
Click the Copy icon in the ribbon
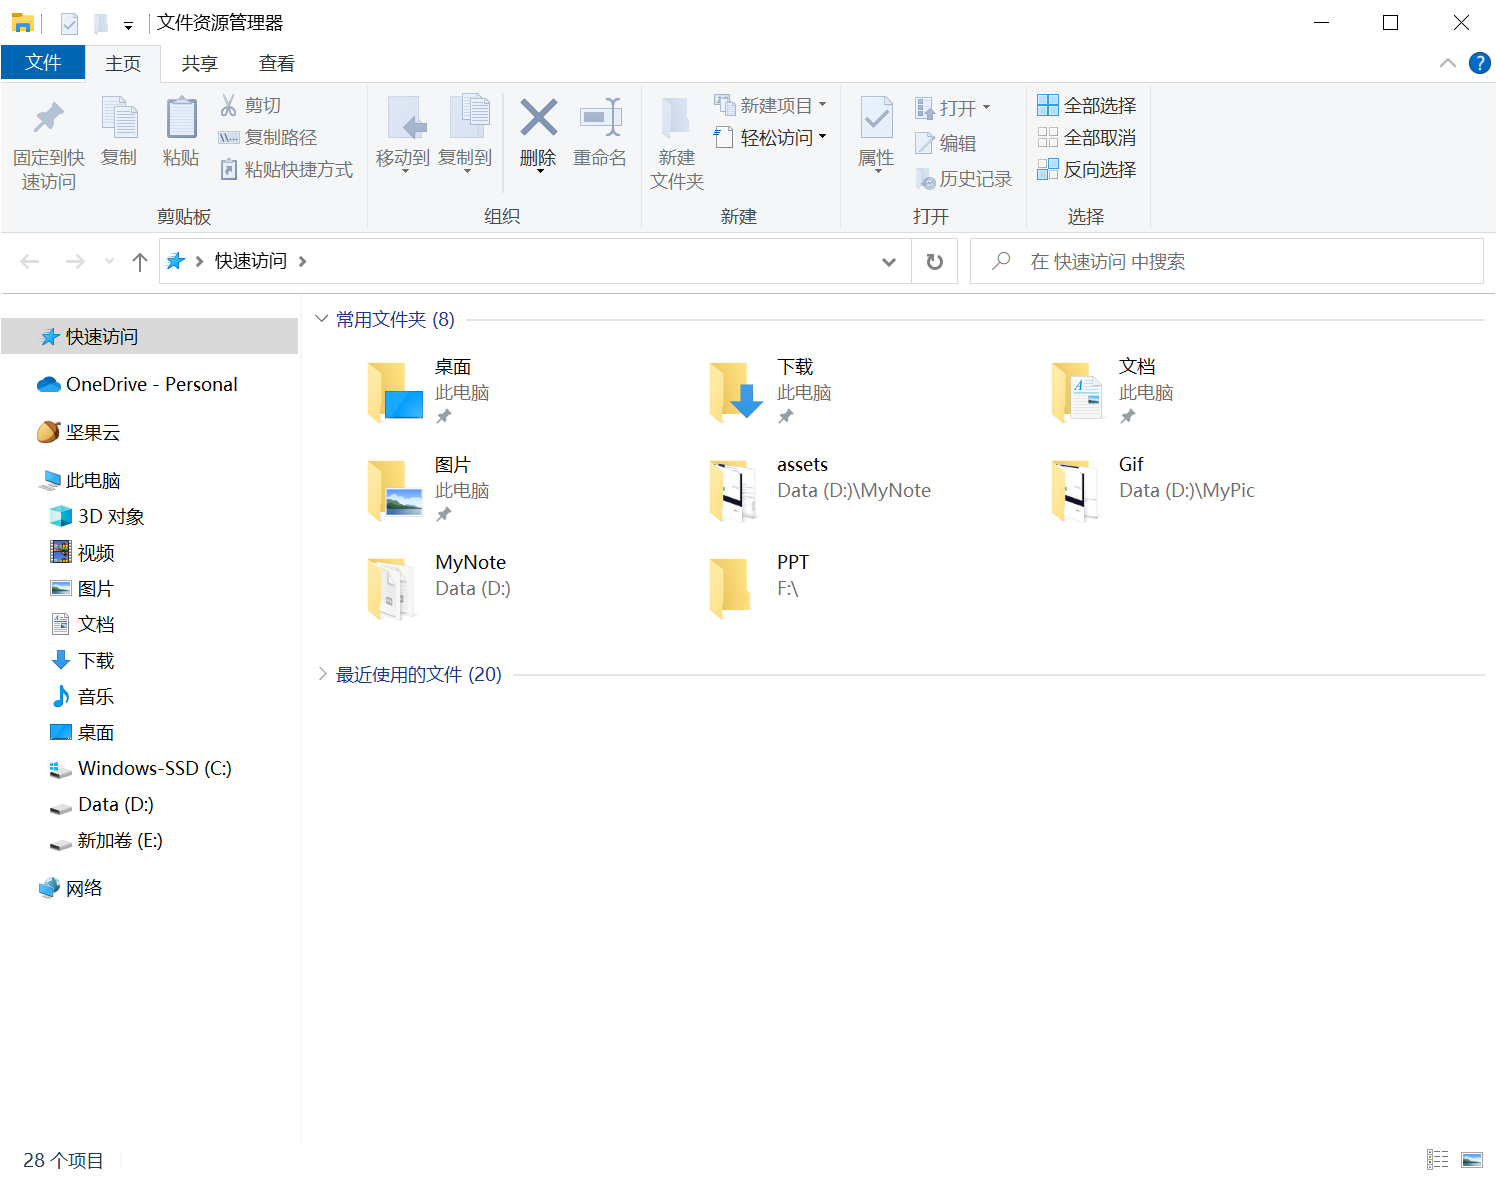pos(120,117)
